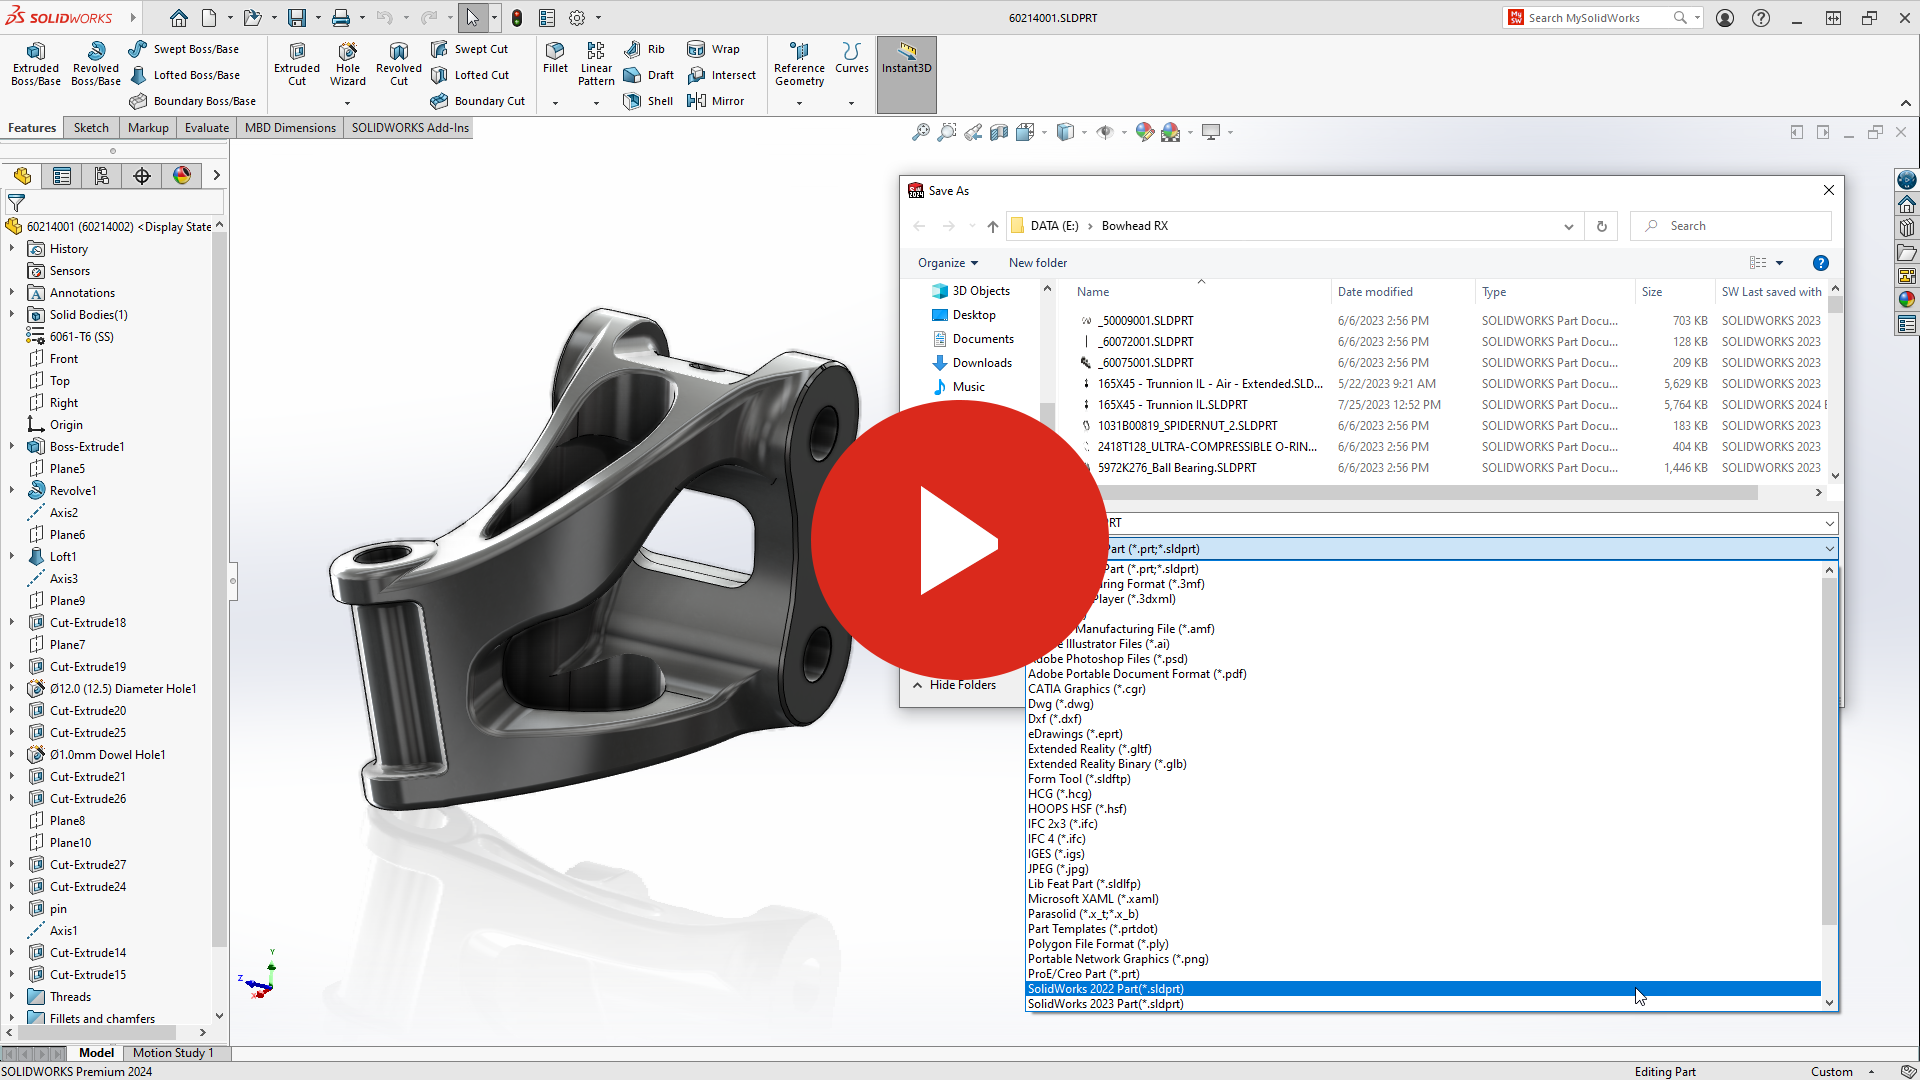Click the Wrap tool

tap(714, 49)
